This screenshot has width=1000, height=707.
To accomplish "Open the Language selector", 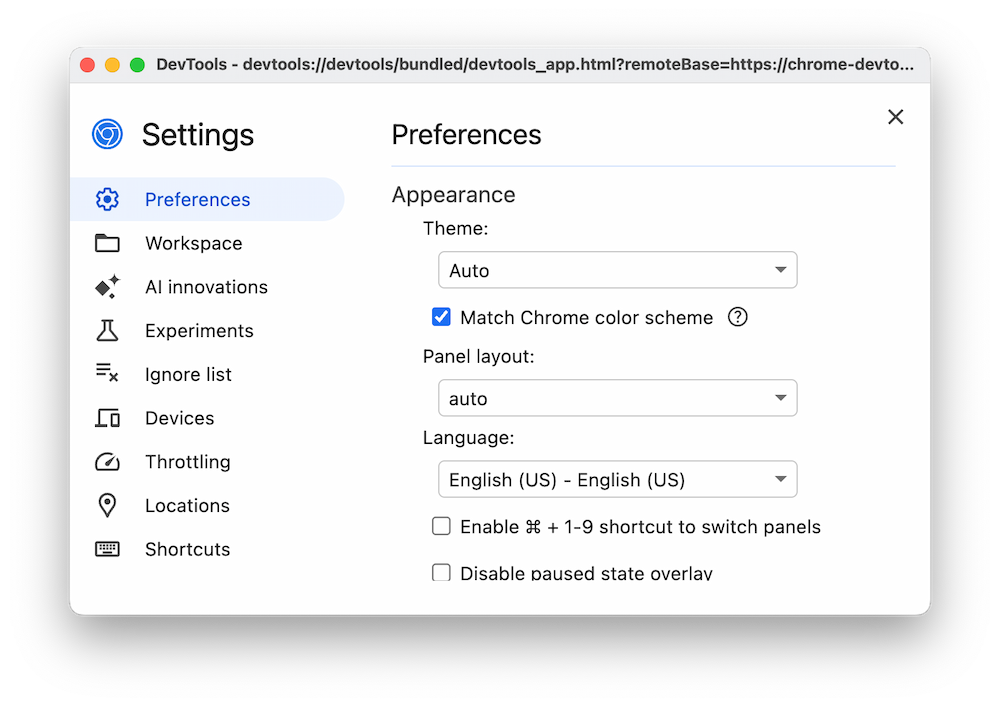I will [617, 479].
